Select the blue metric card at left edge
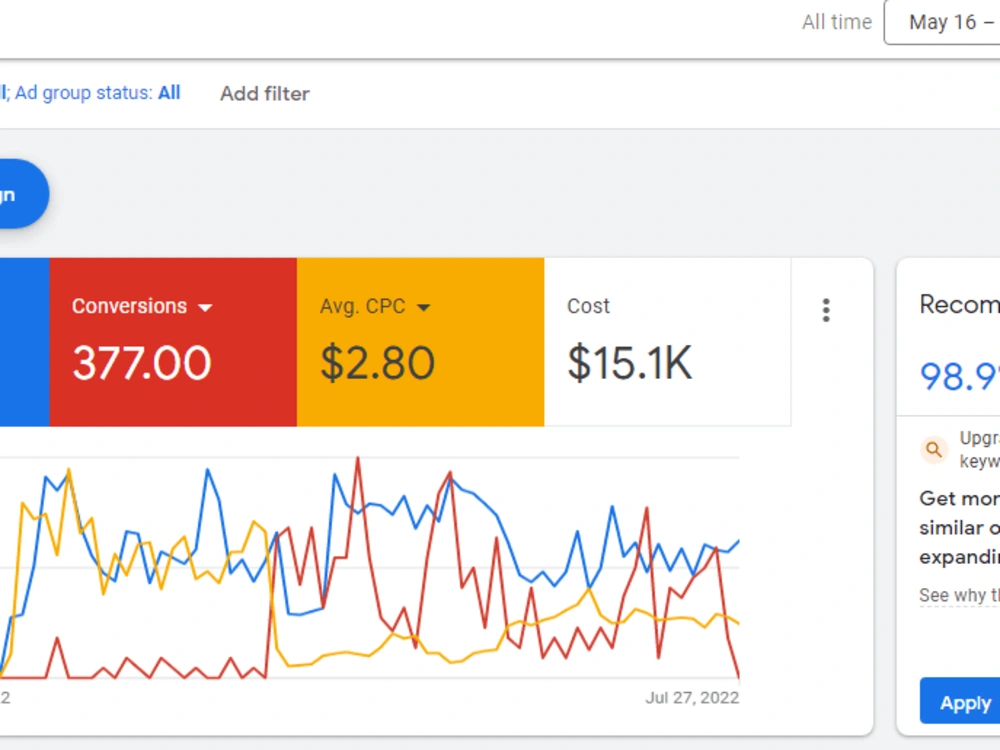Viewport: 1000px width, 750px height. [x=24, y=342]
